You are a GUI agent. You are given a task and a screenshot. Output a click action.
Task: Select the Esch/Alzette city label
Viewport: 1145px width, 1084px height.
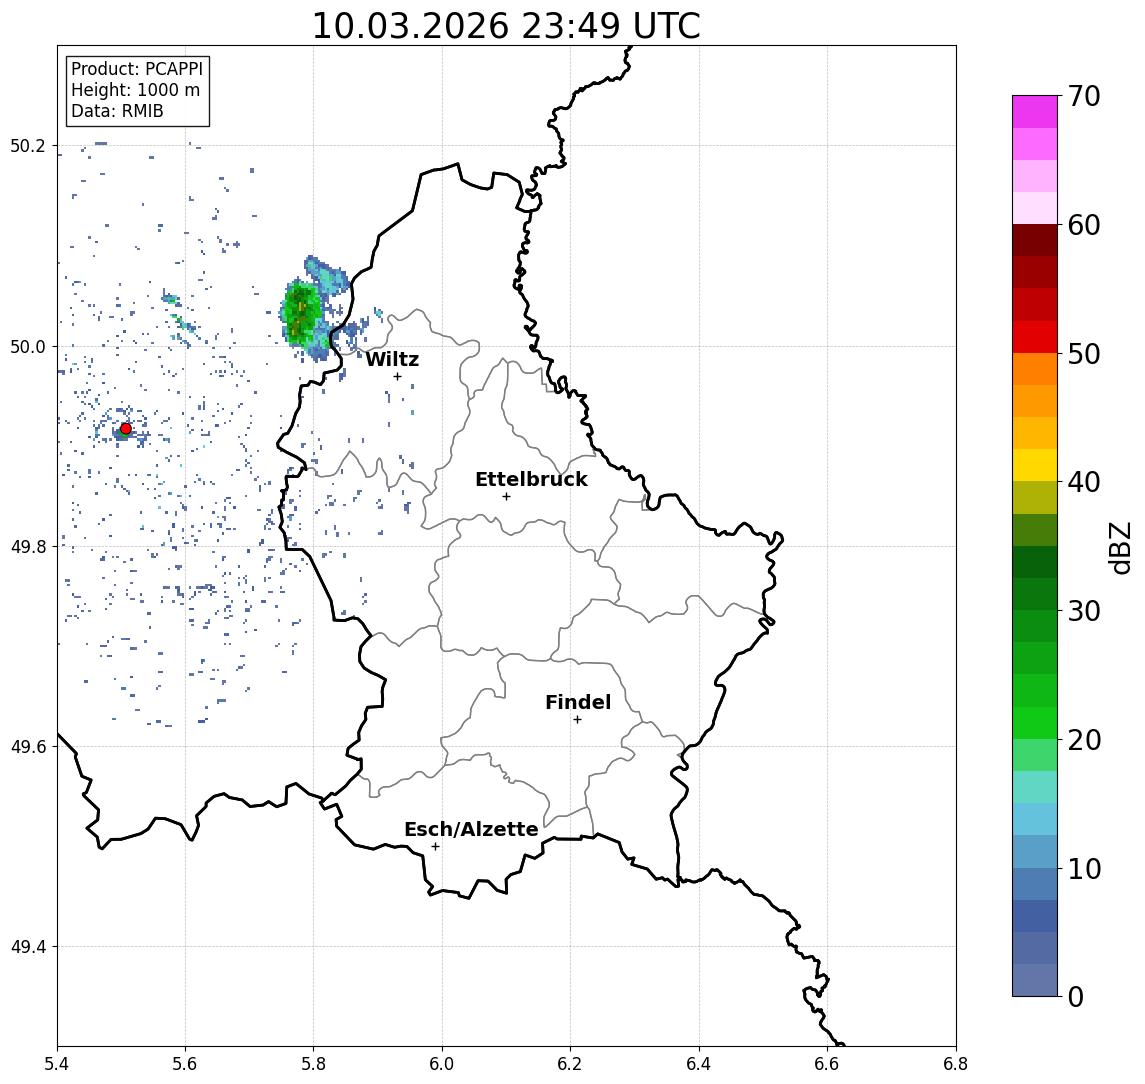click(x=471, y=830)
